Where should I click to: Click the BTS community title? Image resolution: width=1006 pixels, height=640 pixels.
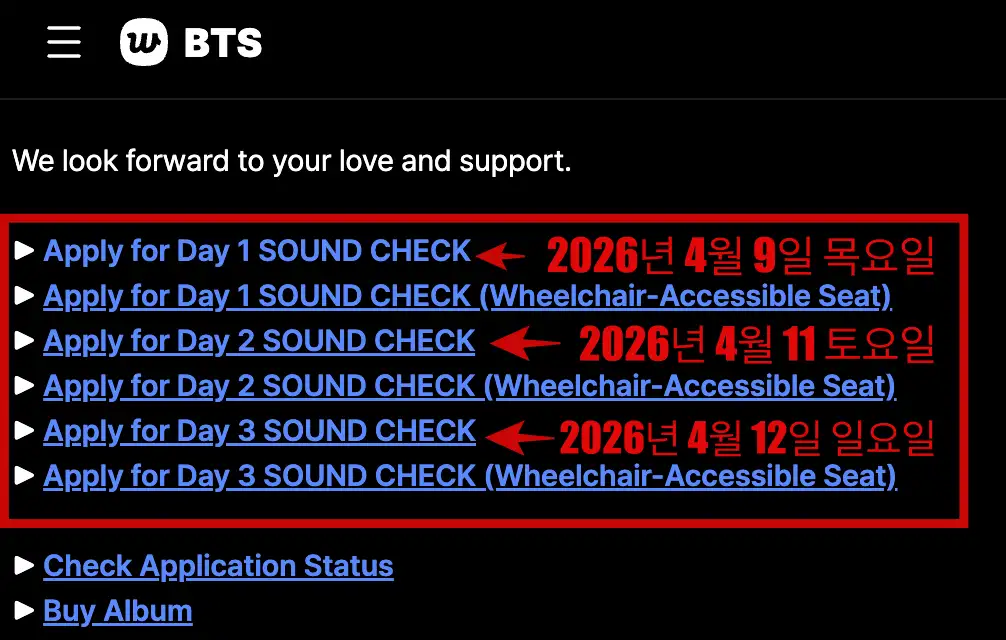click(x=223, y=43)
